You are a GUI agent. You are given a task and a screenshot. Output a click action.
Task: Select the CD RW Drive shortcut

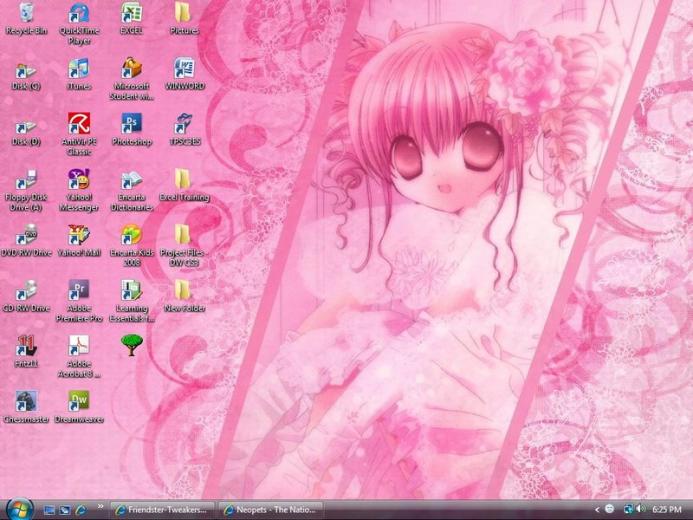pos(26,297)
